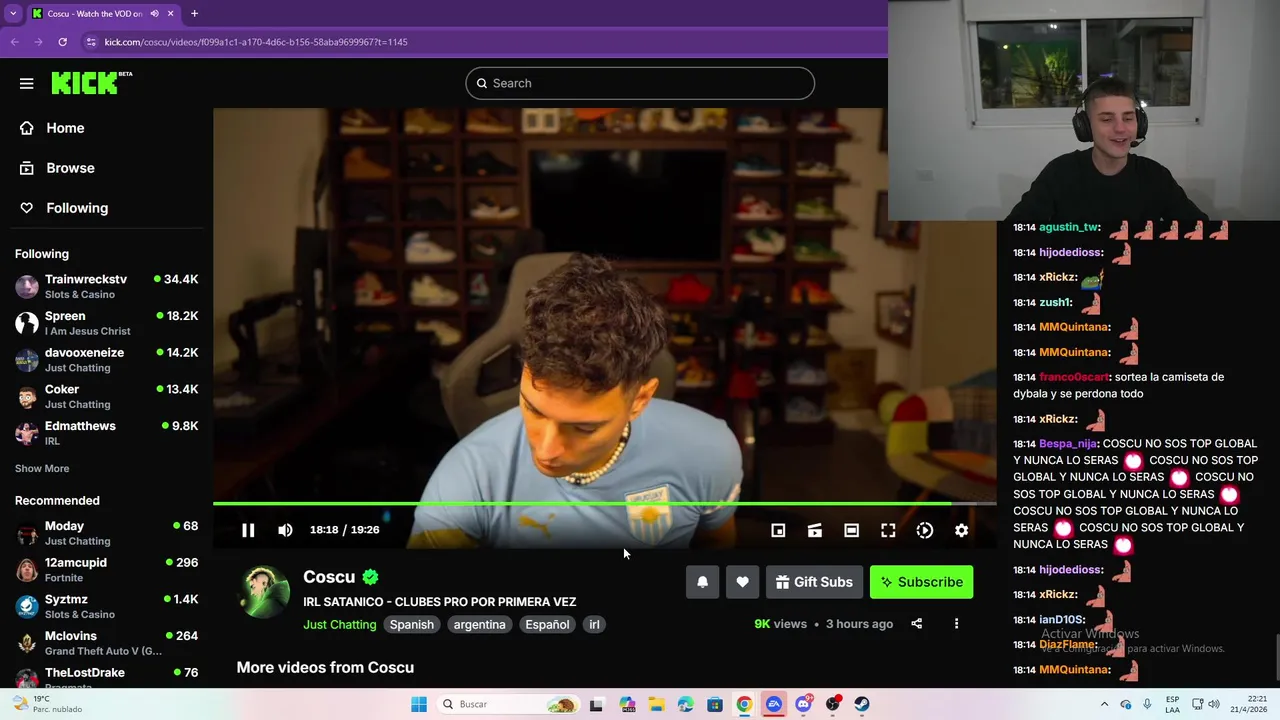The width and height of the screenshot is (1280, 720).
Task: Click the Bespa_nija username in chat
Action: click(1068, 443)
